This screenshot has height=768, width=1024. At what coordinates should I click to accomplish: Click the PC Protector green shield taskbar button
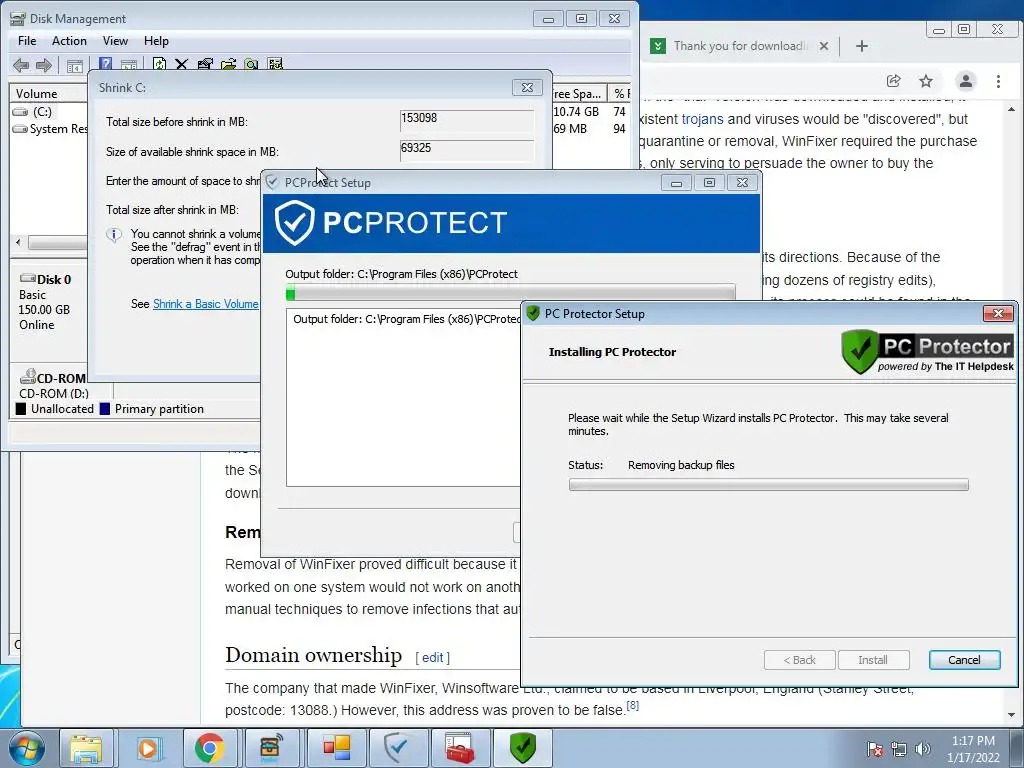[522, 748]
